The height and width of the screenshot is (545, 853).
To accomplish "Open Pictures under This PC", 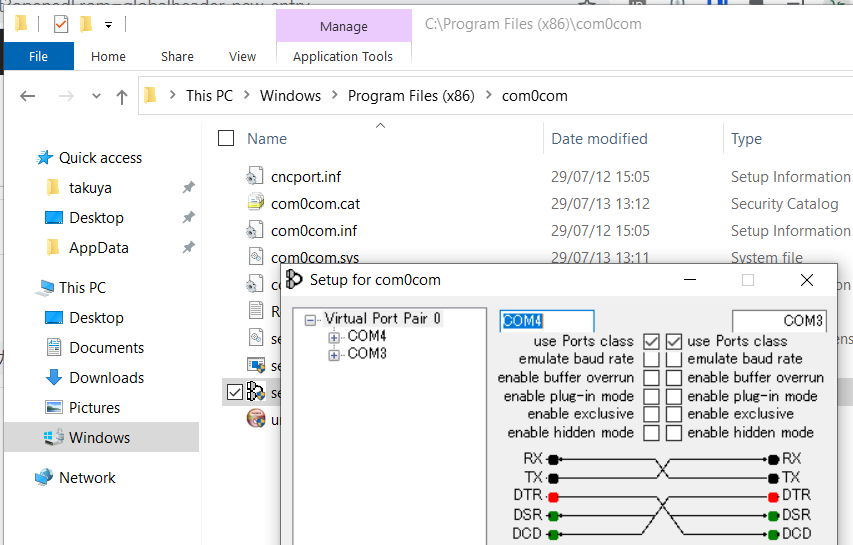I will tap(94, 407).
